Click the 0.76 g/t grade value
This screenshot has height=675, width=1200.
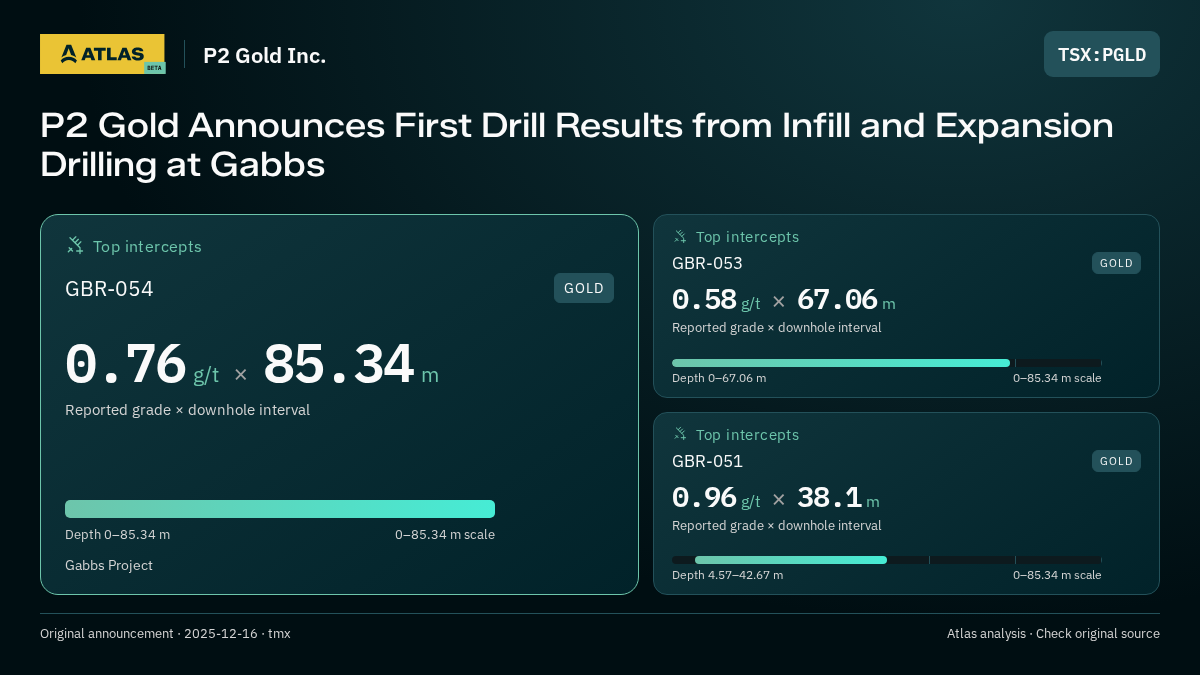click(x=142, y=365)
